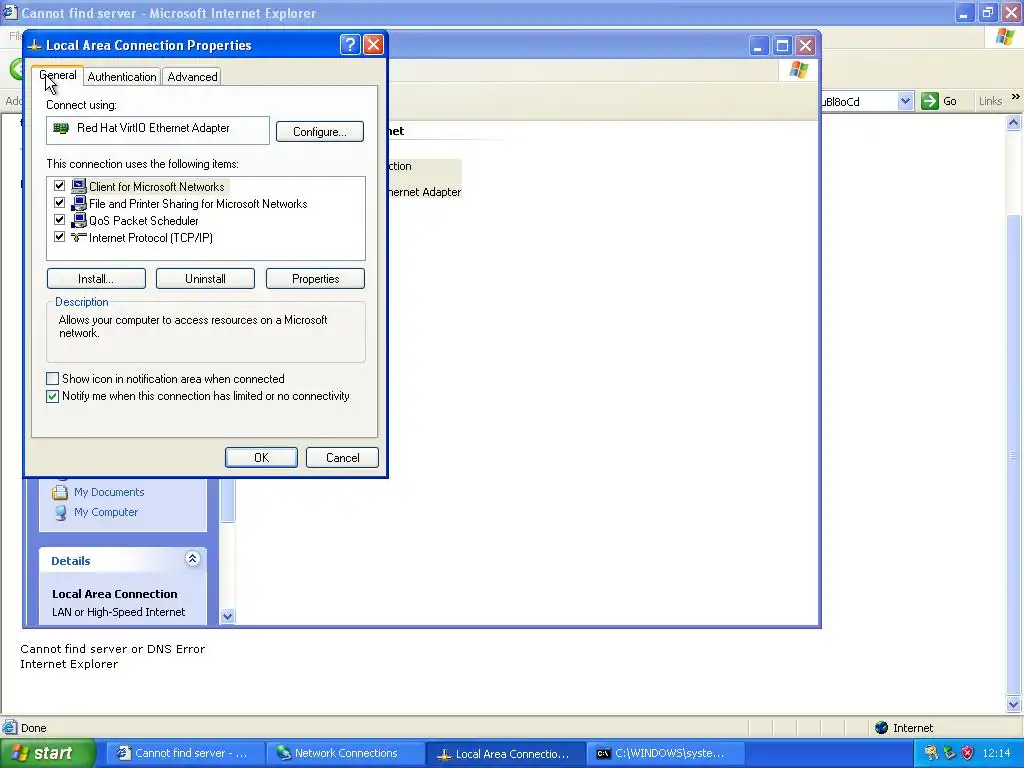The image size is (1024, 768).
Task: Select File and Printer Sharing icon
Action: [79, 203]
